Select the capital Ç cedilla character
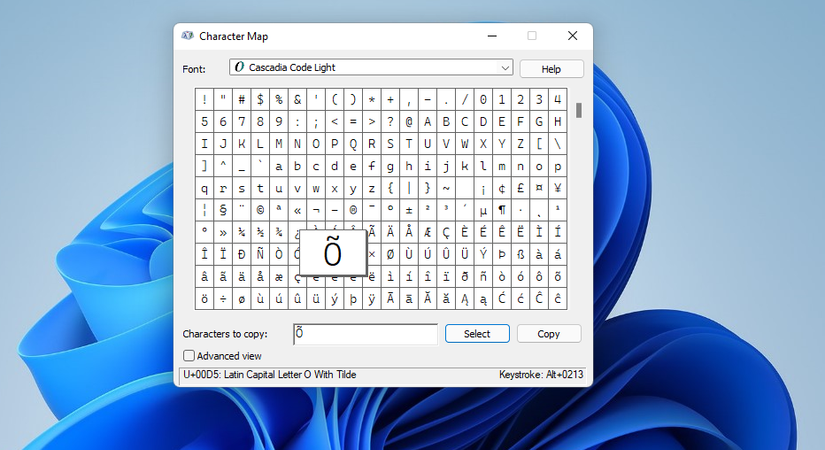Screen dimensions: 825x450 click(x=446, y=232)
